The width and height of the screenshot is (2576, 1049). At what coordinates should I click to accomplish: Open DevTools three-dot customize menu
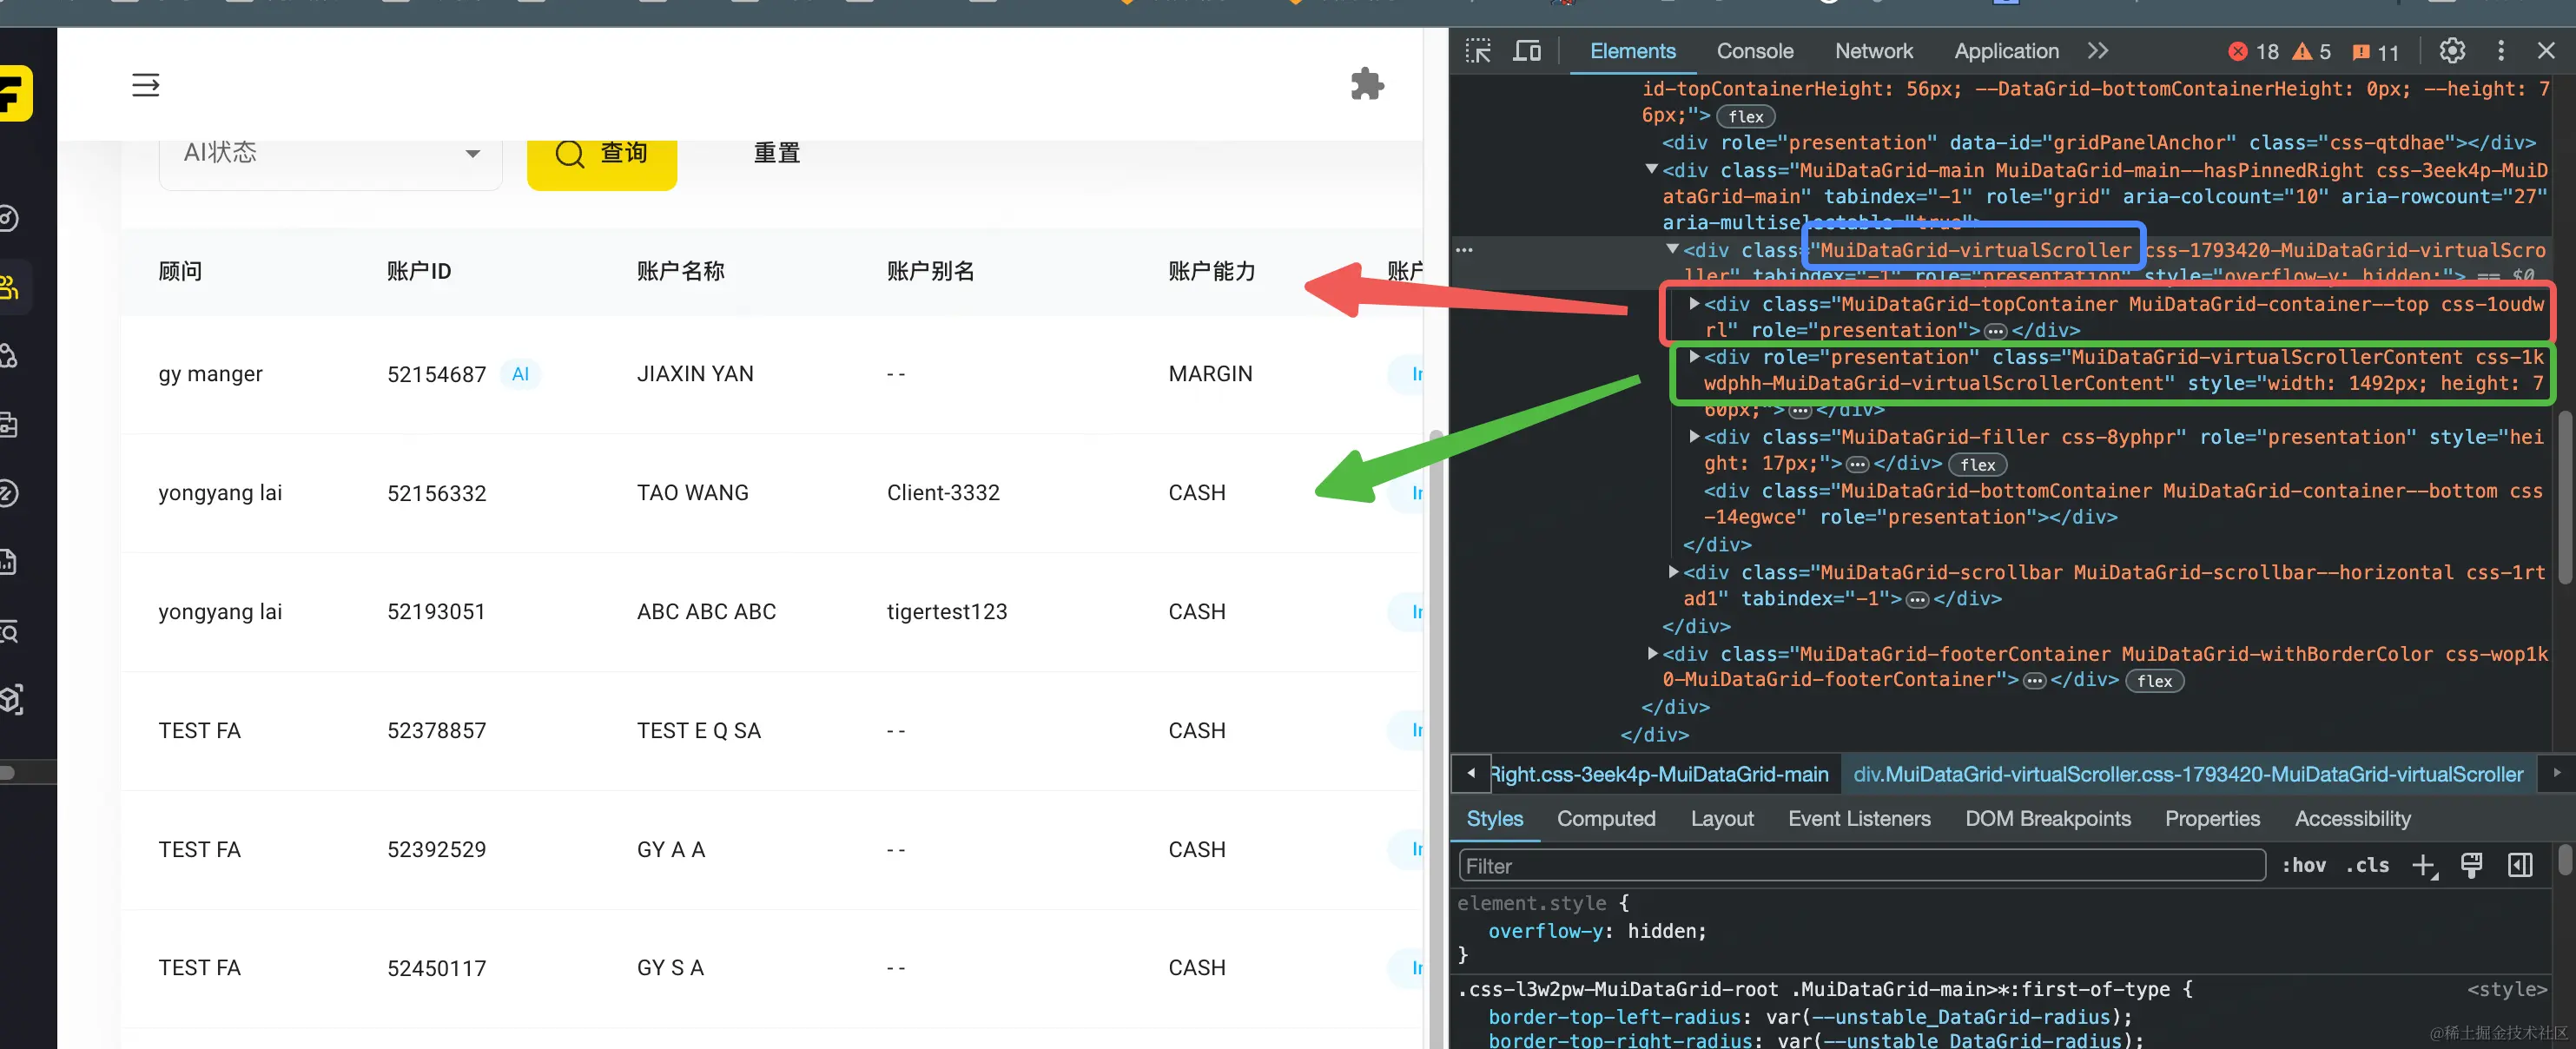(x=2501, y=51)
